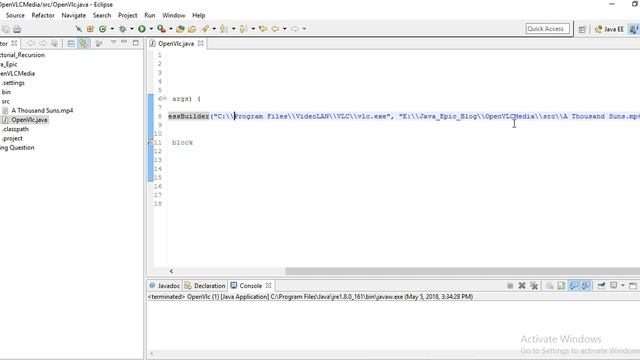Open the Project menu
This screenshot has width=640, height=360.
pyautogui.click(x=127, y=15)
